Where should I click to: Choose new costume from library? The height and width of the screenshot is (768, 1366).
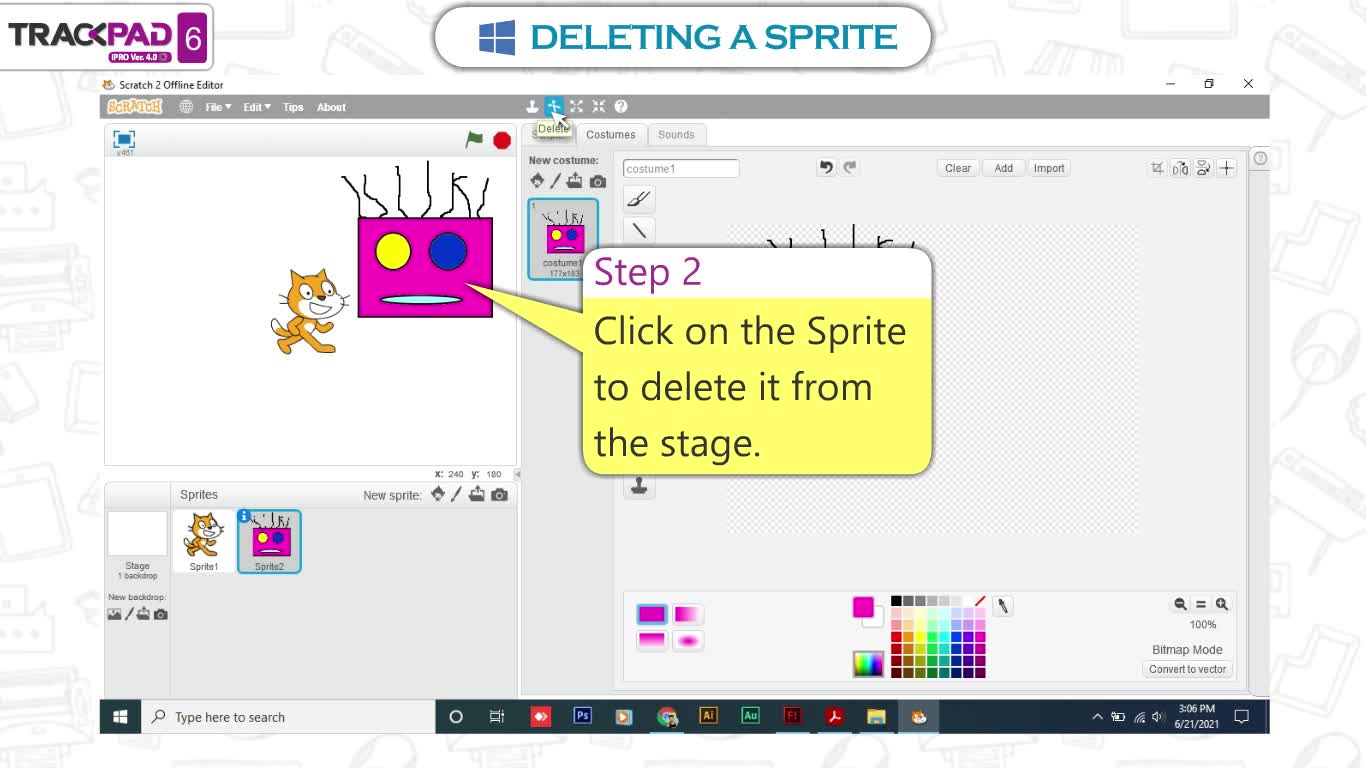point(537,181)
